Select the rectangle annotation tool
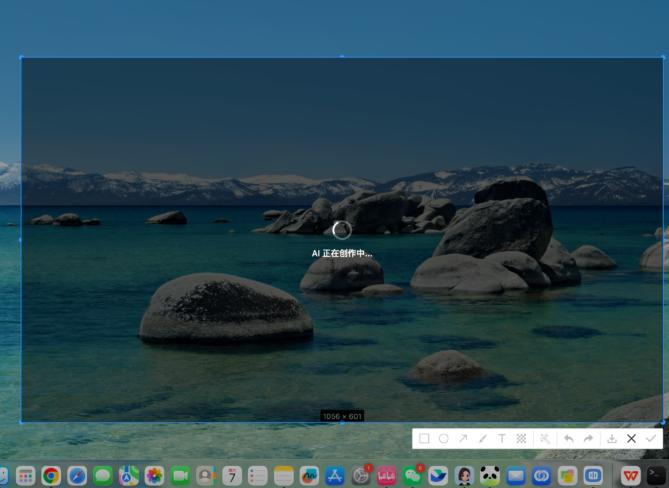The width and height of the screenshot is (669, 488). [424, 439]
